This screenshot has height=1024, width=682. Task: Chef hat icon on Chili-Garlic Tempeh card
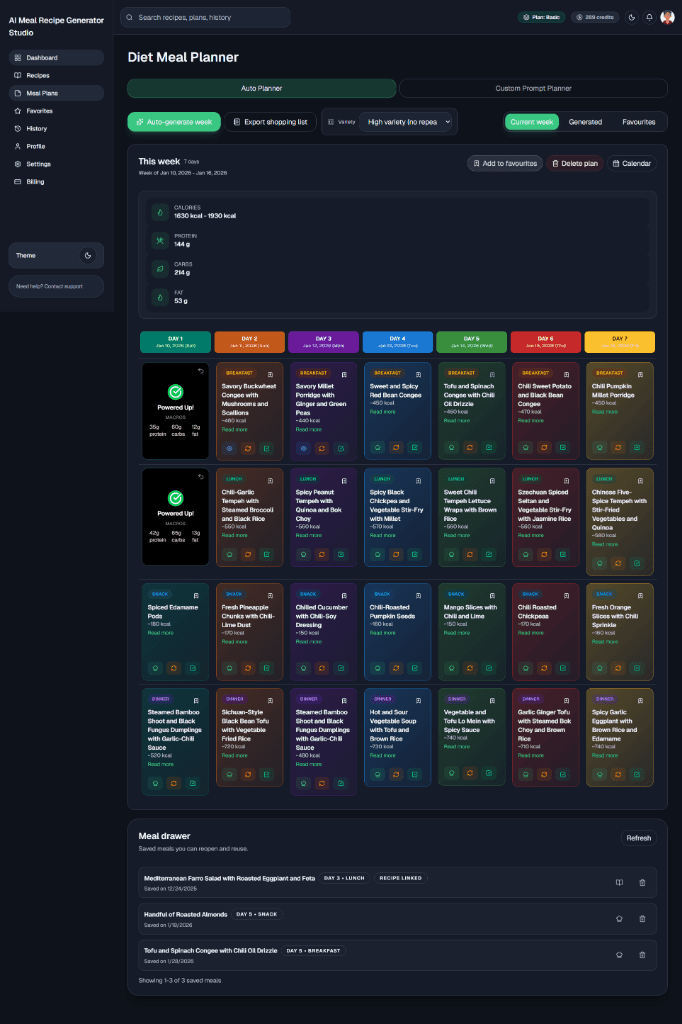click(x=229, y=554)
